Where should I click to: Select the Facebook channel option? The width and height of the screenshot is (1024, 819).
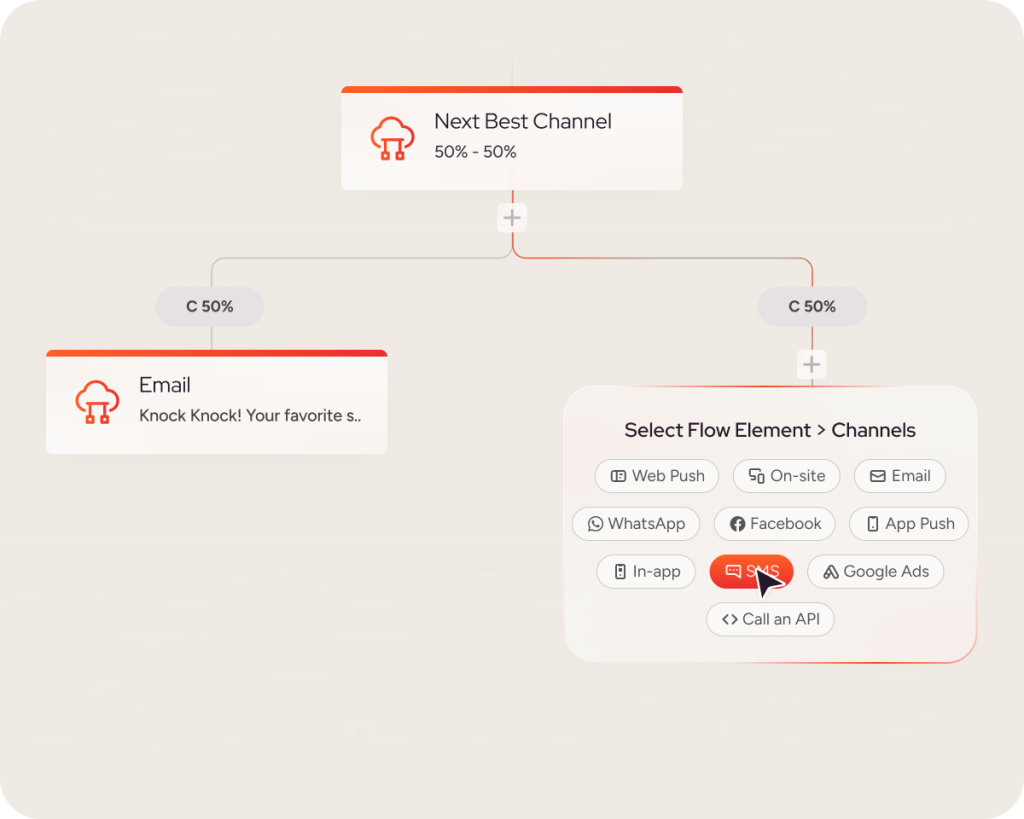(775, 524)
